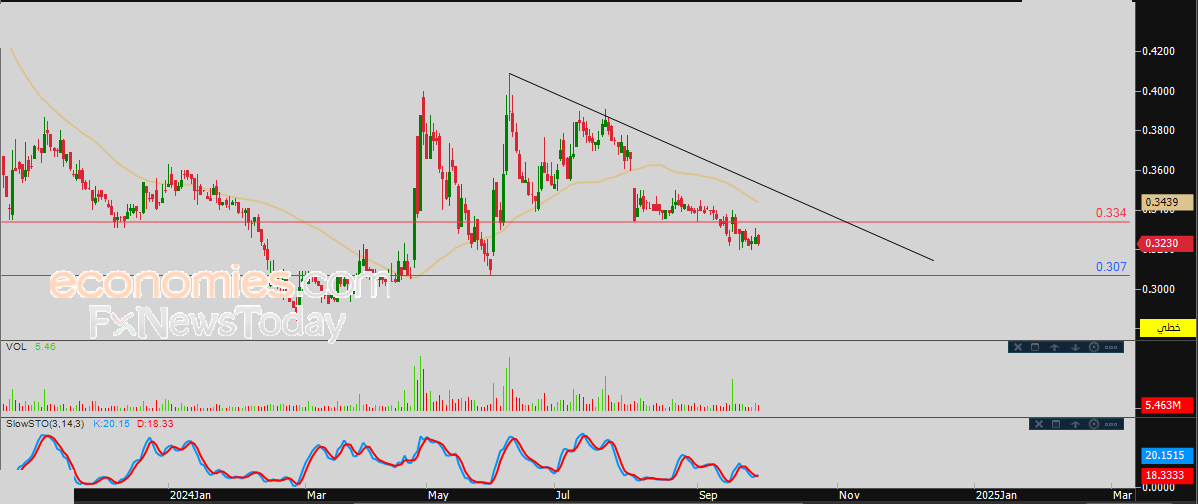
Task: Click the 0.307 support level label
Action: (1112, 267)
